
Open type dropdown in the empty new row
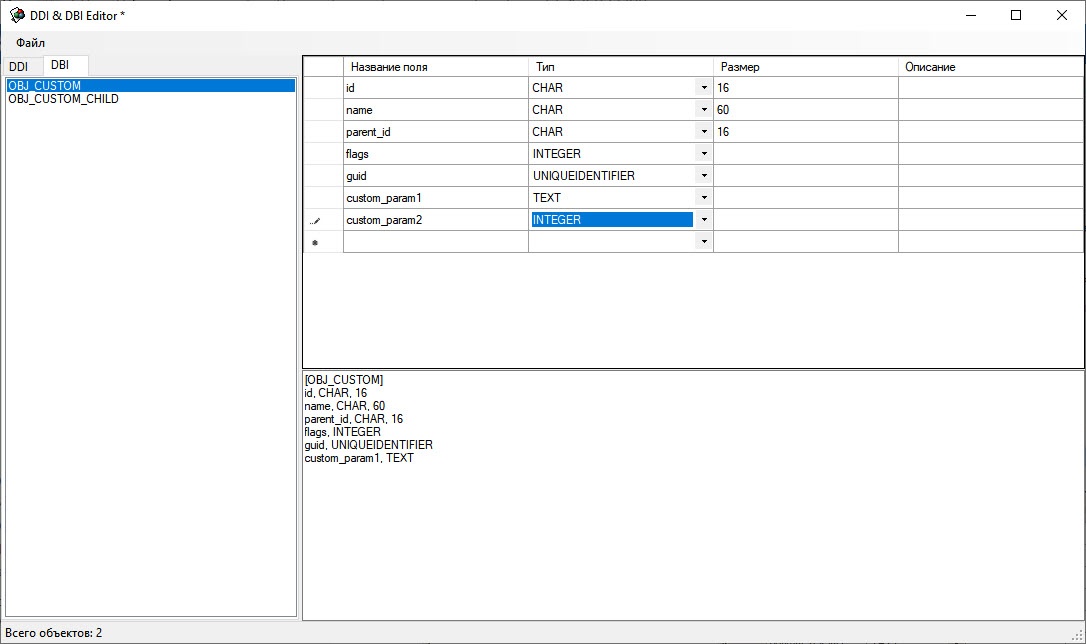704,242
